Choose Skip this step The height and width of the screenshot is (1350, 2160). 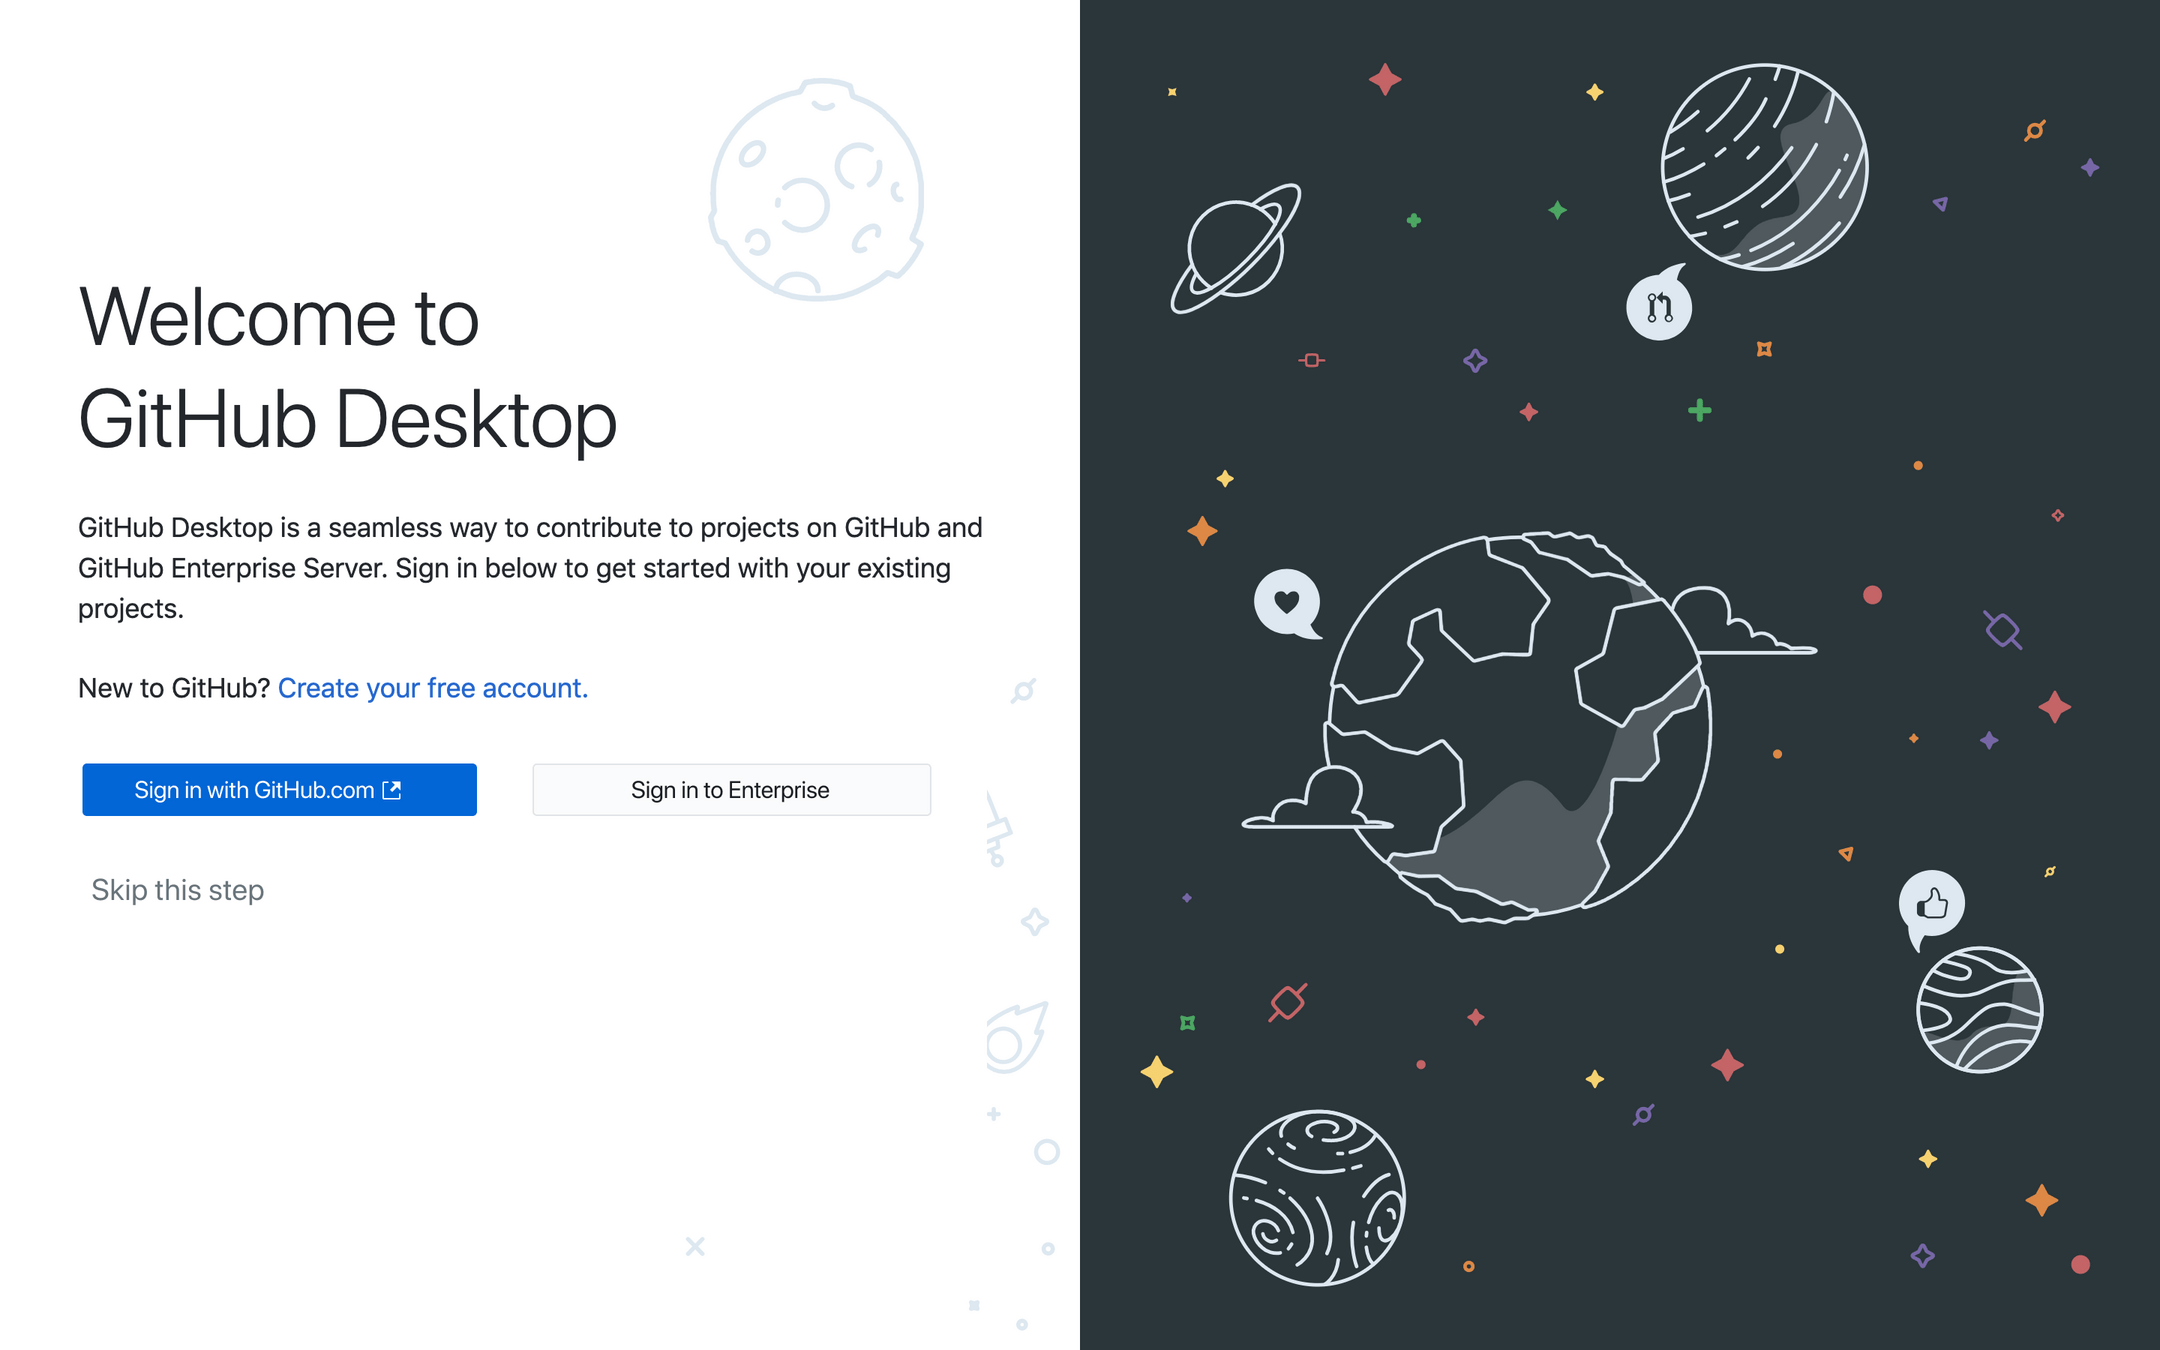(178, 890)
